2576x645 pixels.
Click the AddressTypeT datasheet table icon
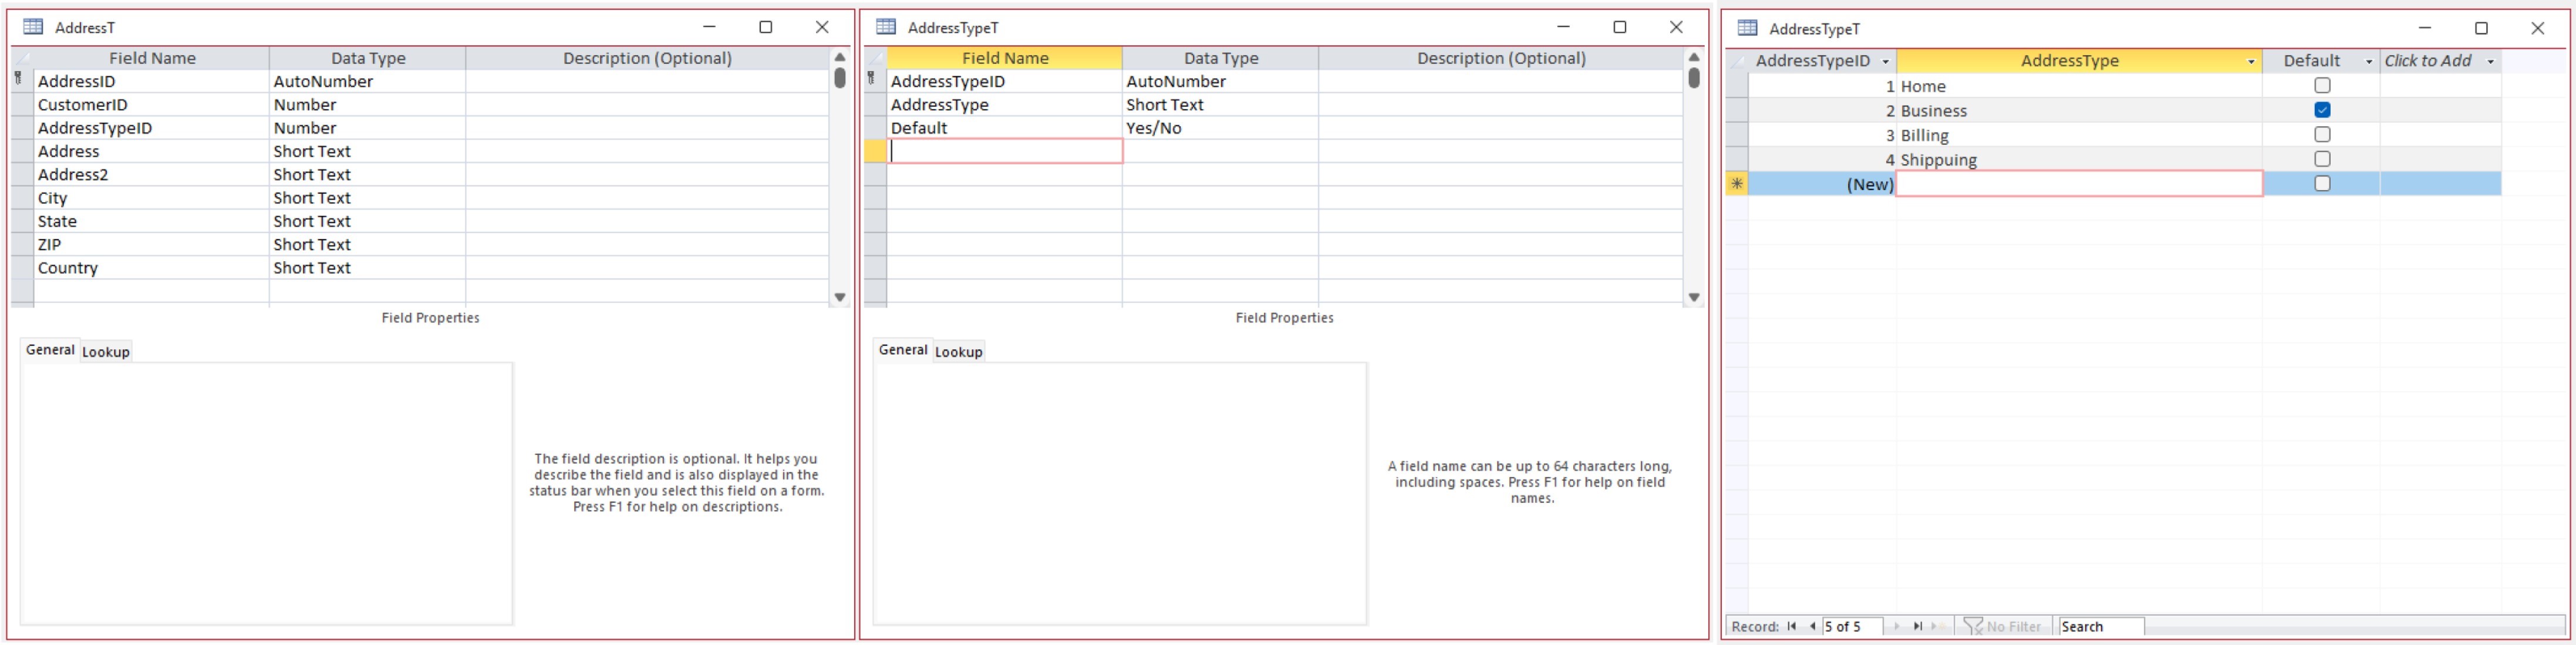coord(1748,29)
